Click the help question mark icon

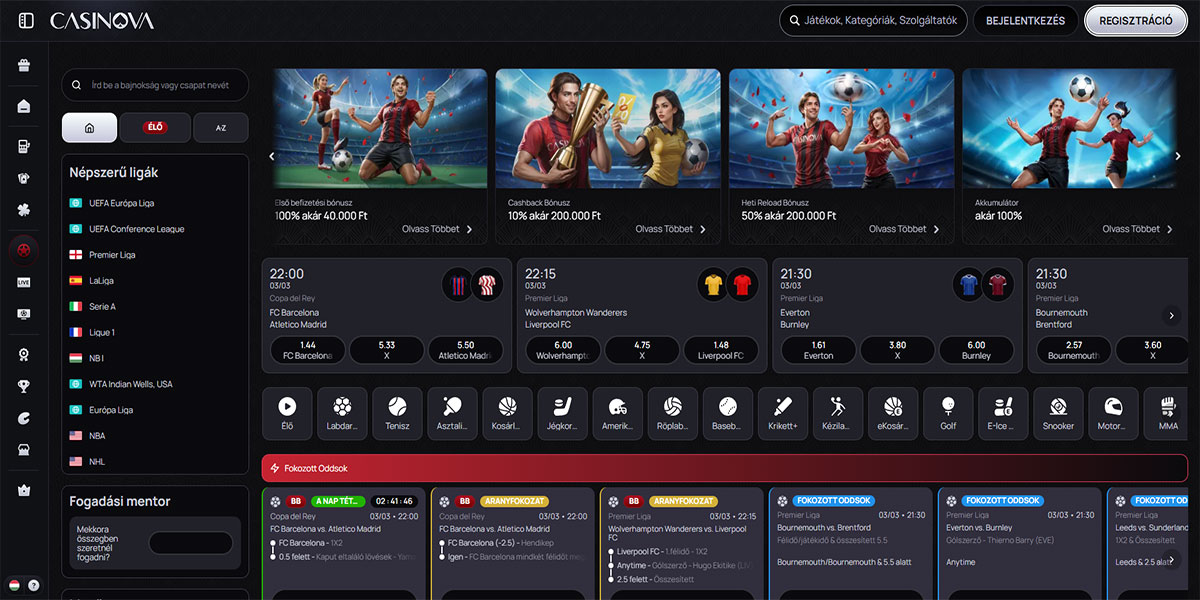coord(34,585)
